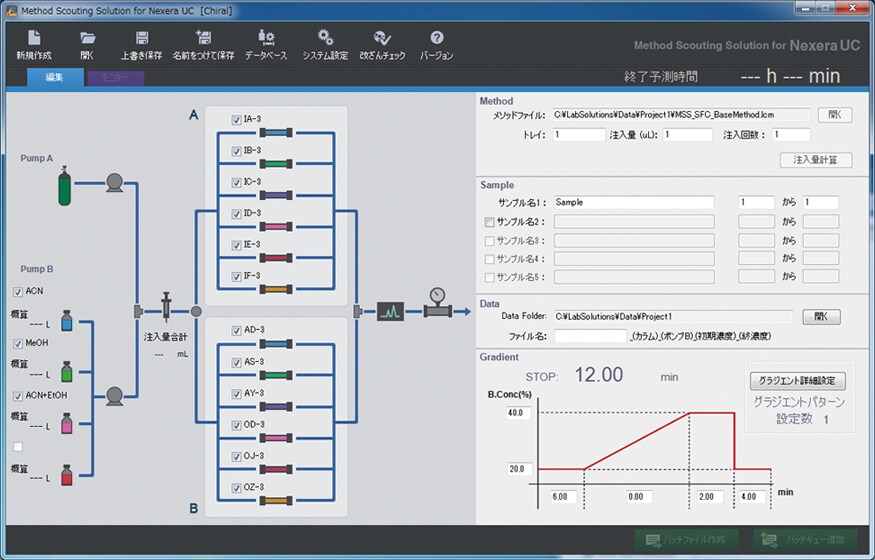
Task: Click the Pump B pump icon
Action: (114, 396)
